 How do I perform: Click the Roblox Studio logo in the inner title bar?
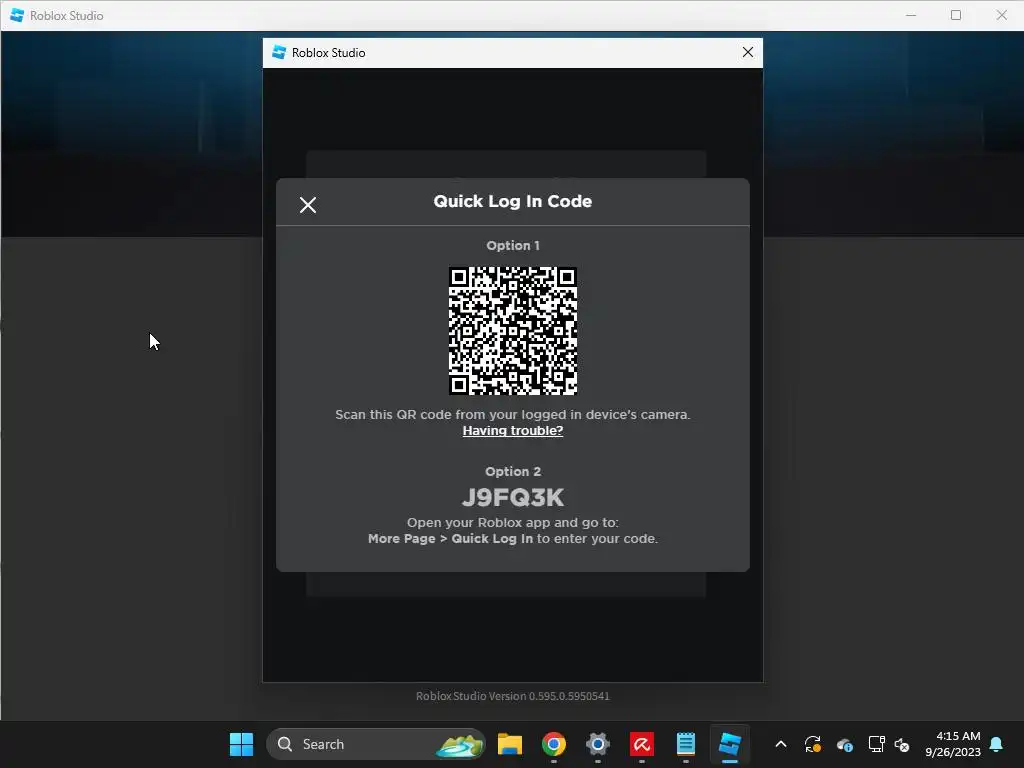click(x=279, y=52)
